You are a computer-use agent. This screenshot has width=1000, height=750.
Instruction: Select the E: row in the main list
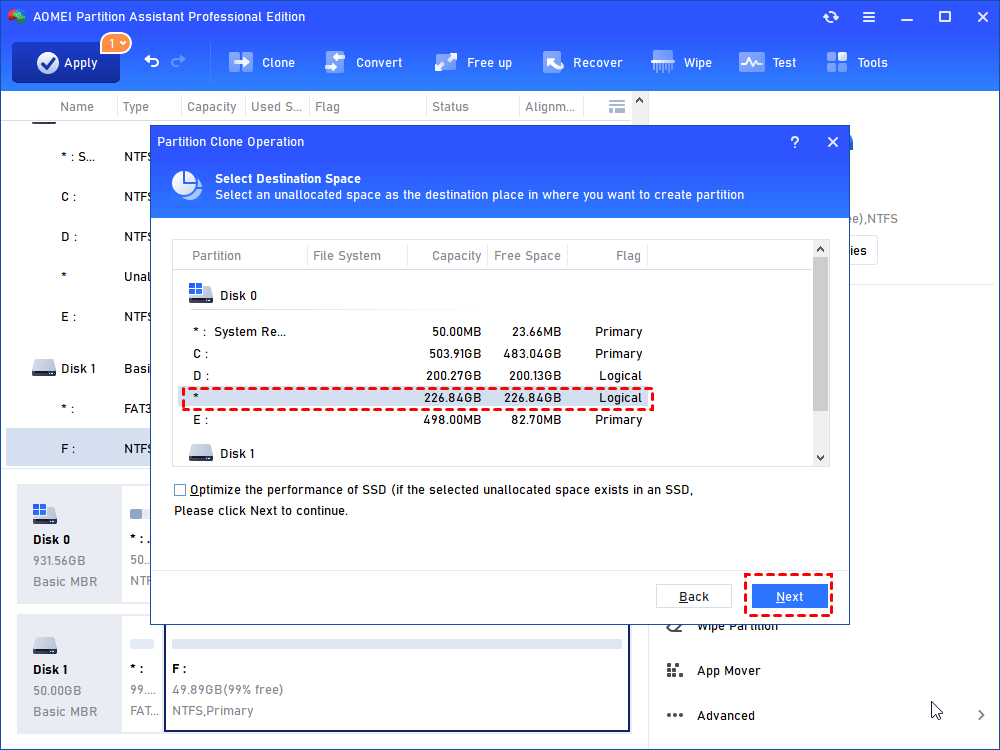point(78,317)
